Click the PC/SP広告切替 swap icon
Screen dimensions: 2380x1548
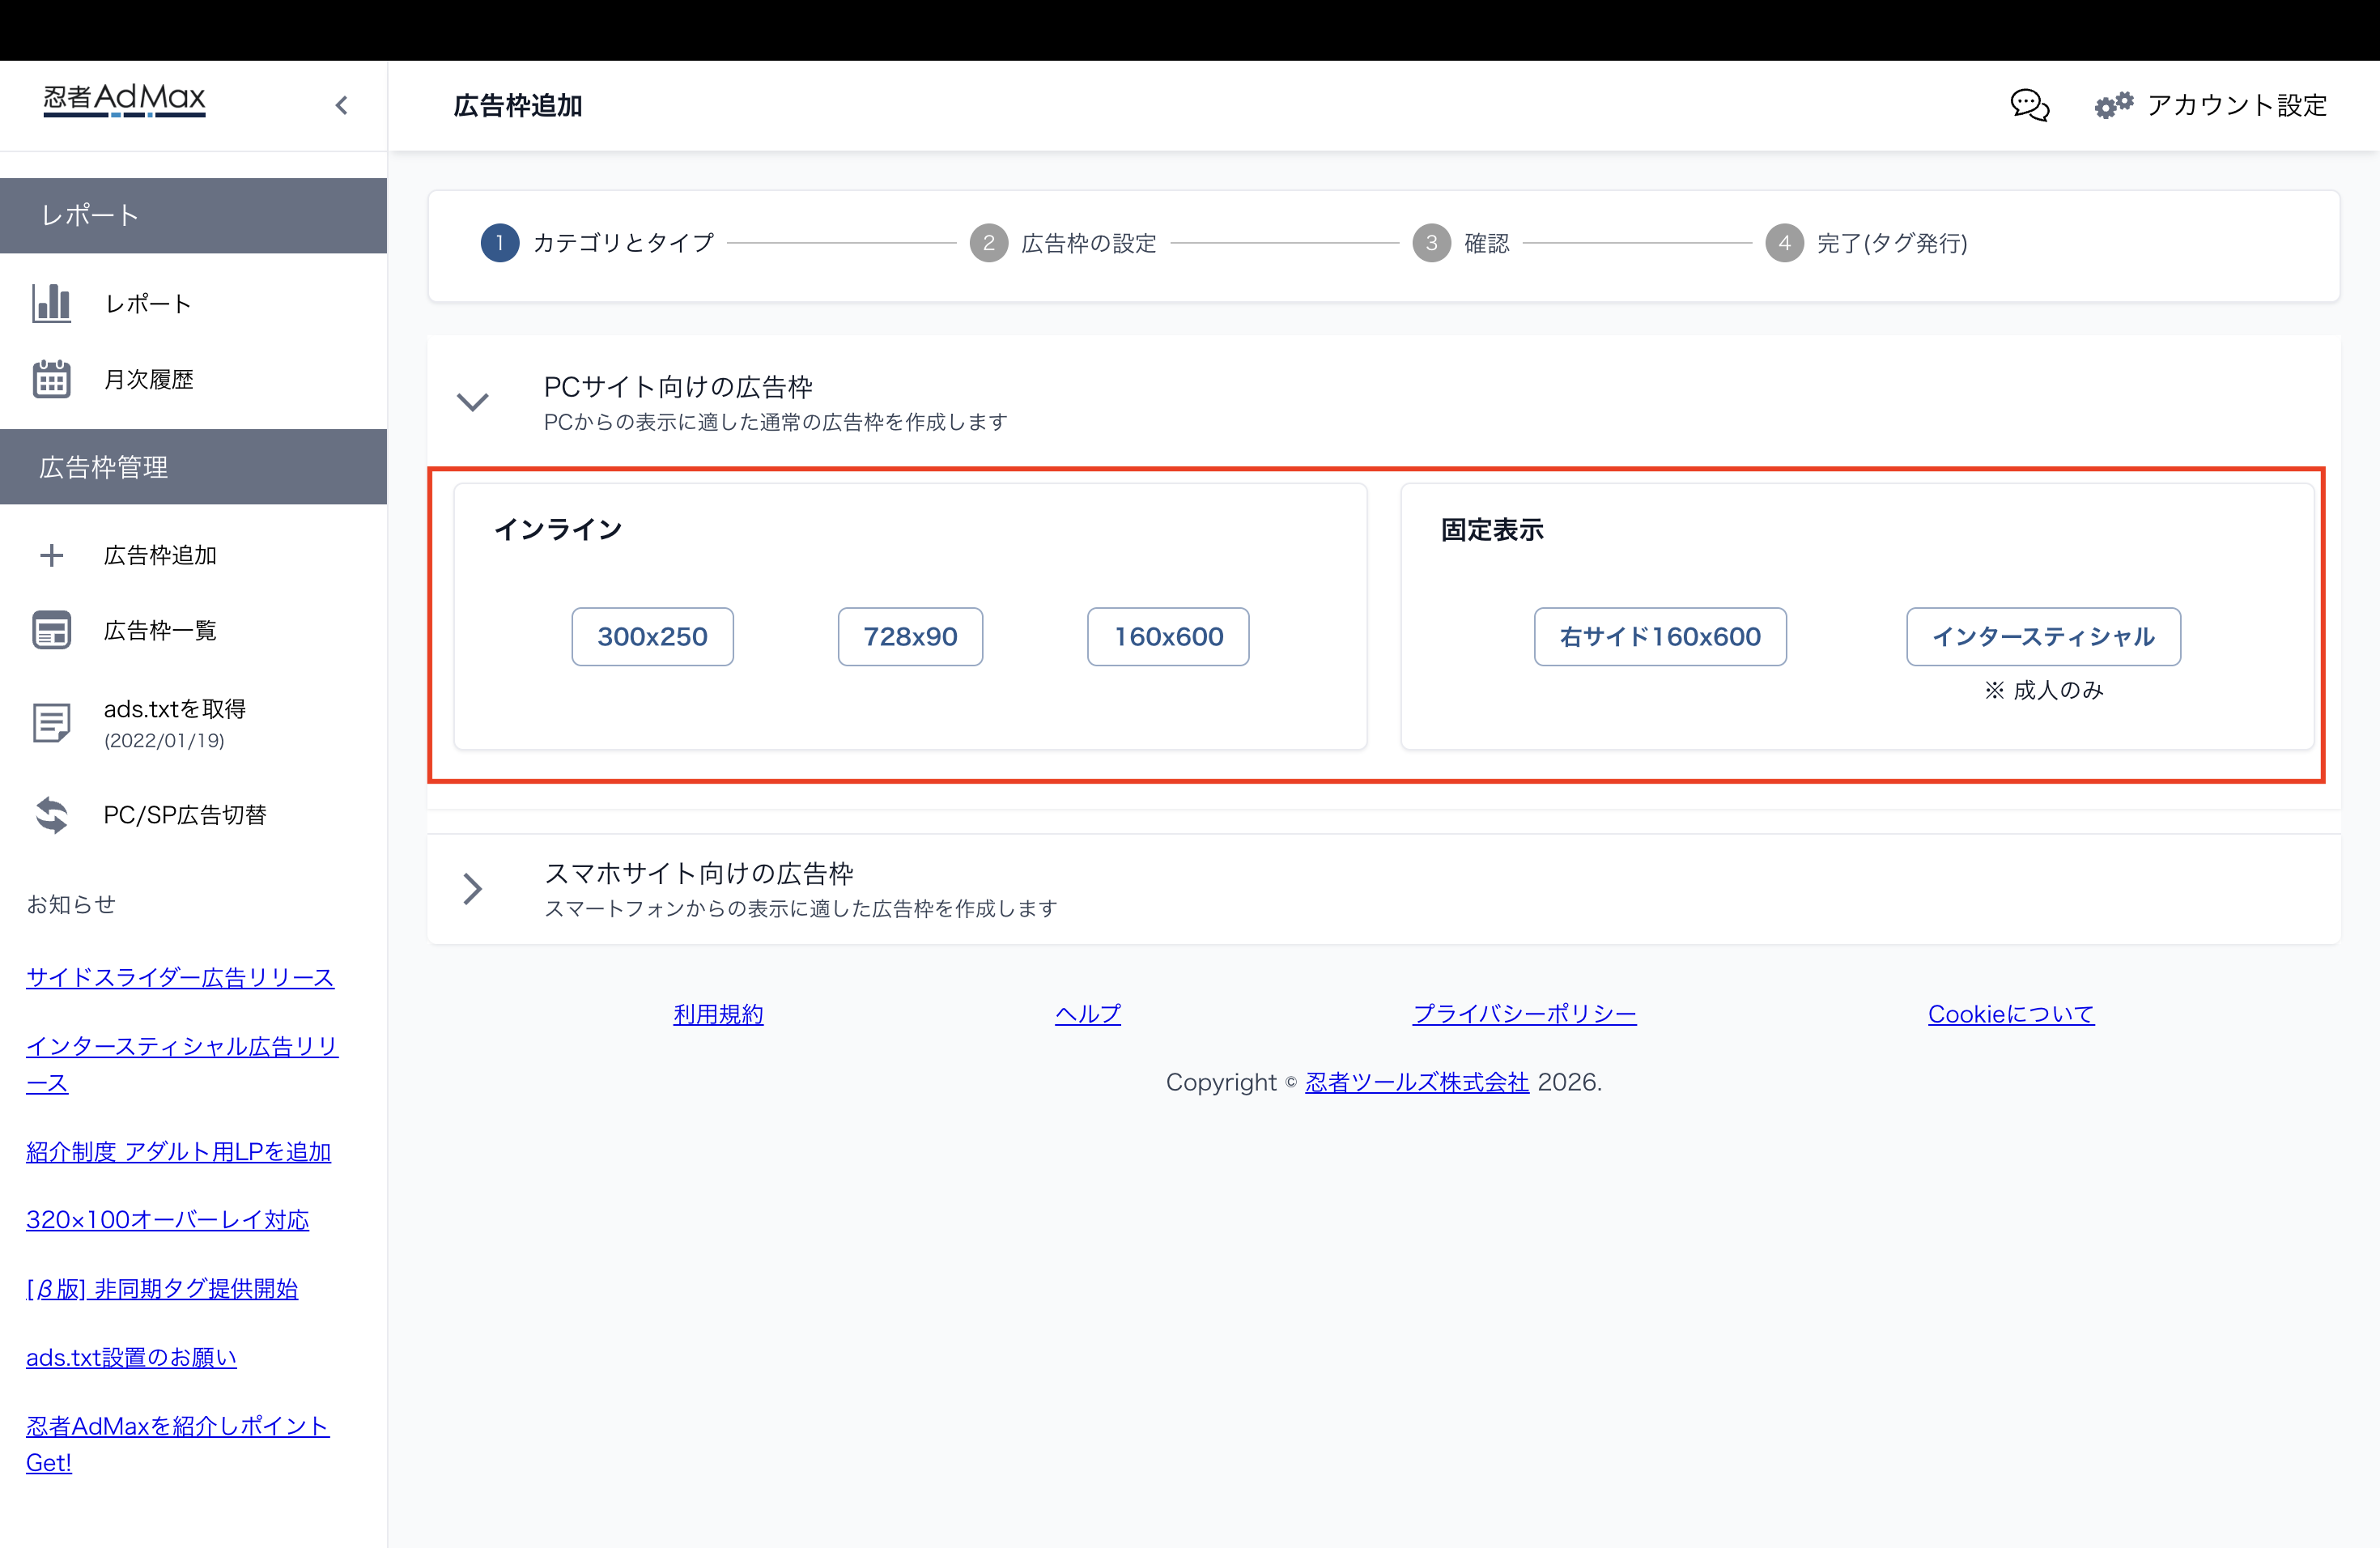point(50,815)
